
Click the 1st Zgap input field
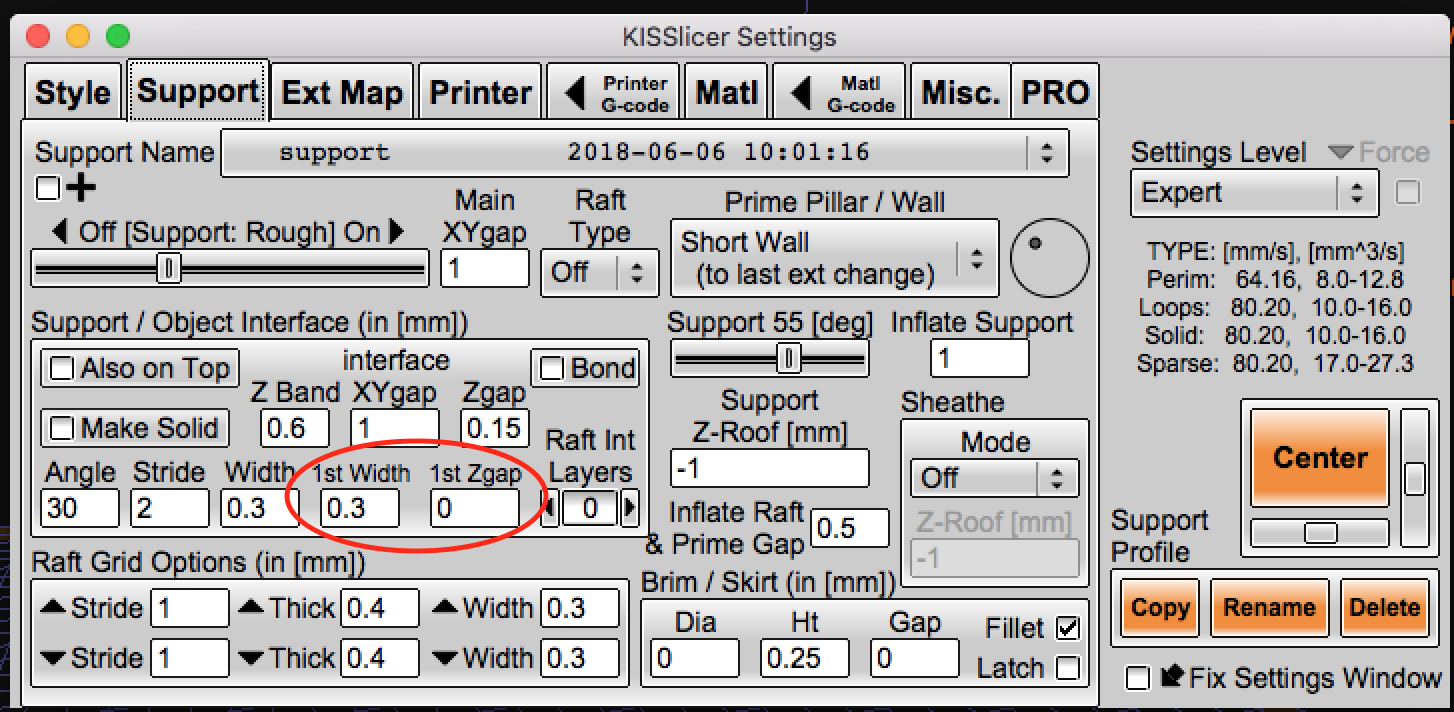475,508
